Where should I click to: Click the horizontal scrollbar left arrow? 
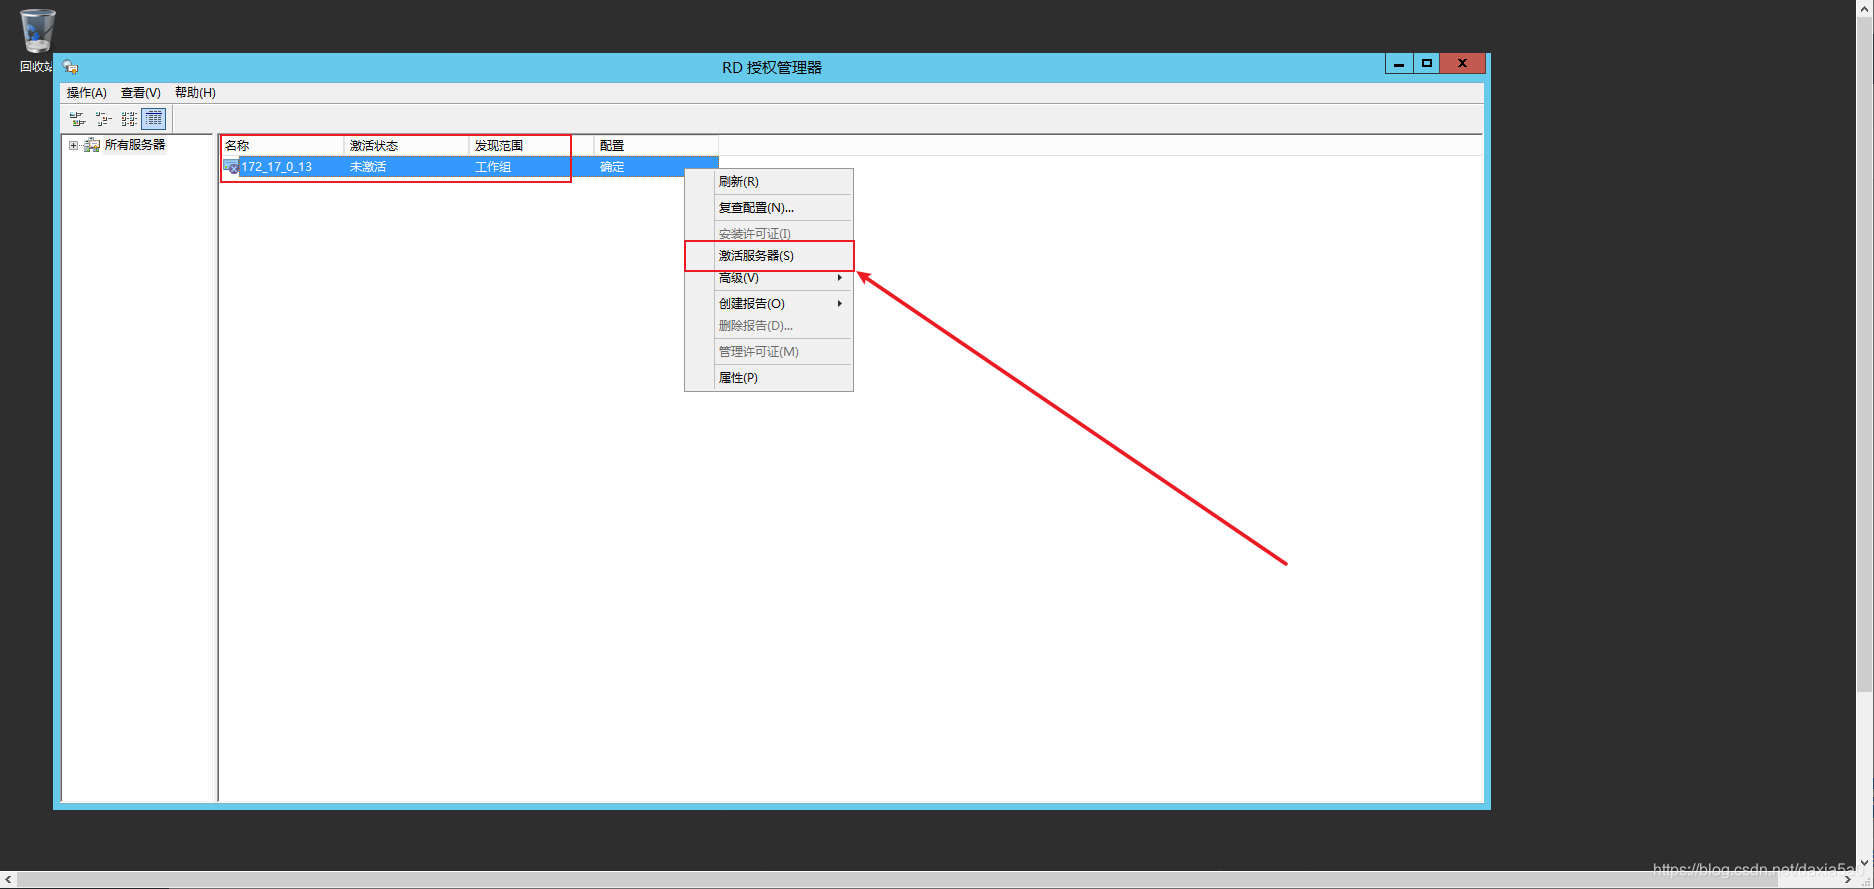[x=9, y=880]
